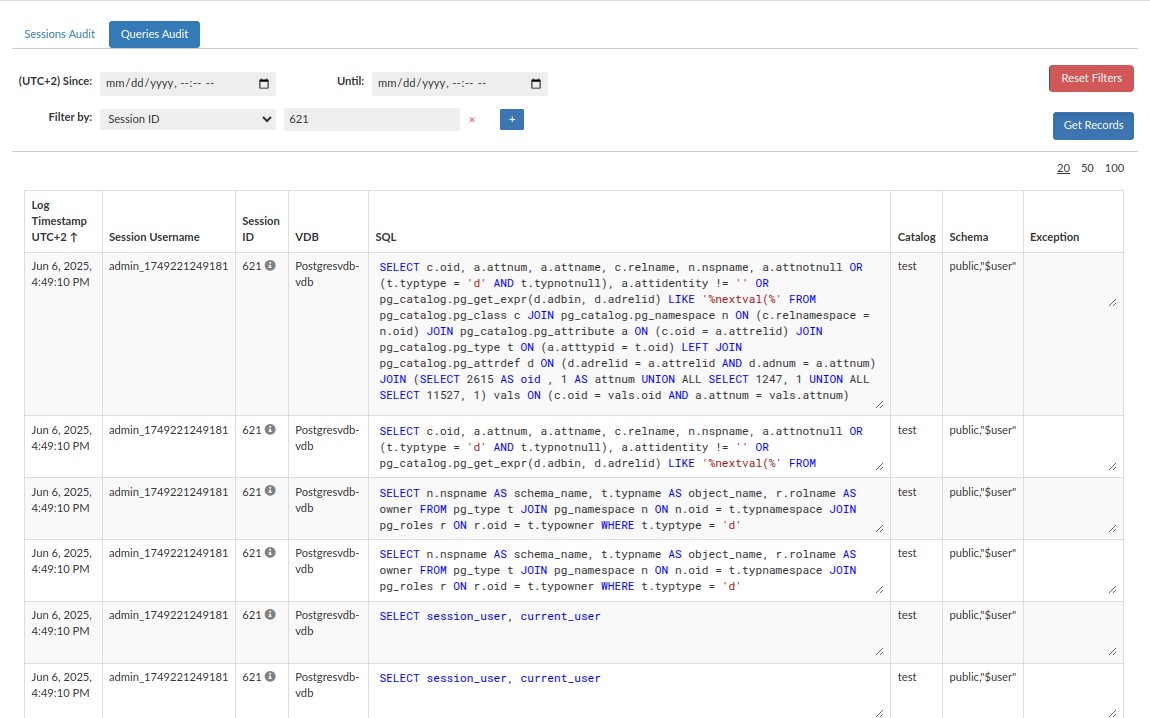Image resolution: width=1150 pixels, height=718 pixels.
Task: Grab the SQL box resize handle, UNION ALL row
Action: (879, 405)
